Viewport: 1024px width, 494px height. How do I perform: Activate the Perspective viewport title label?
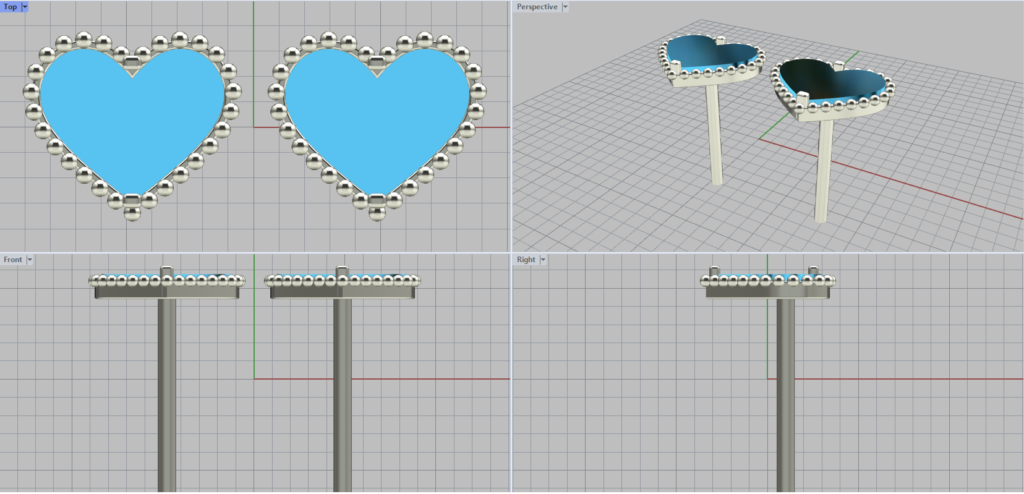[x=537, y=7]
